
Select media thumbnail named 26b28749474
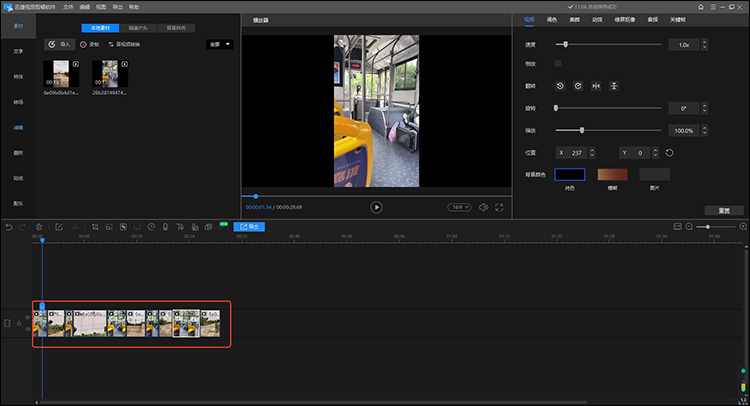pos(110,74)
